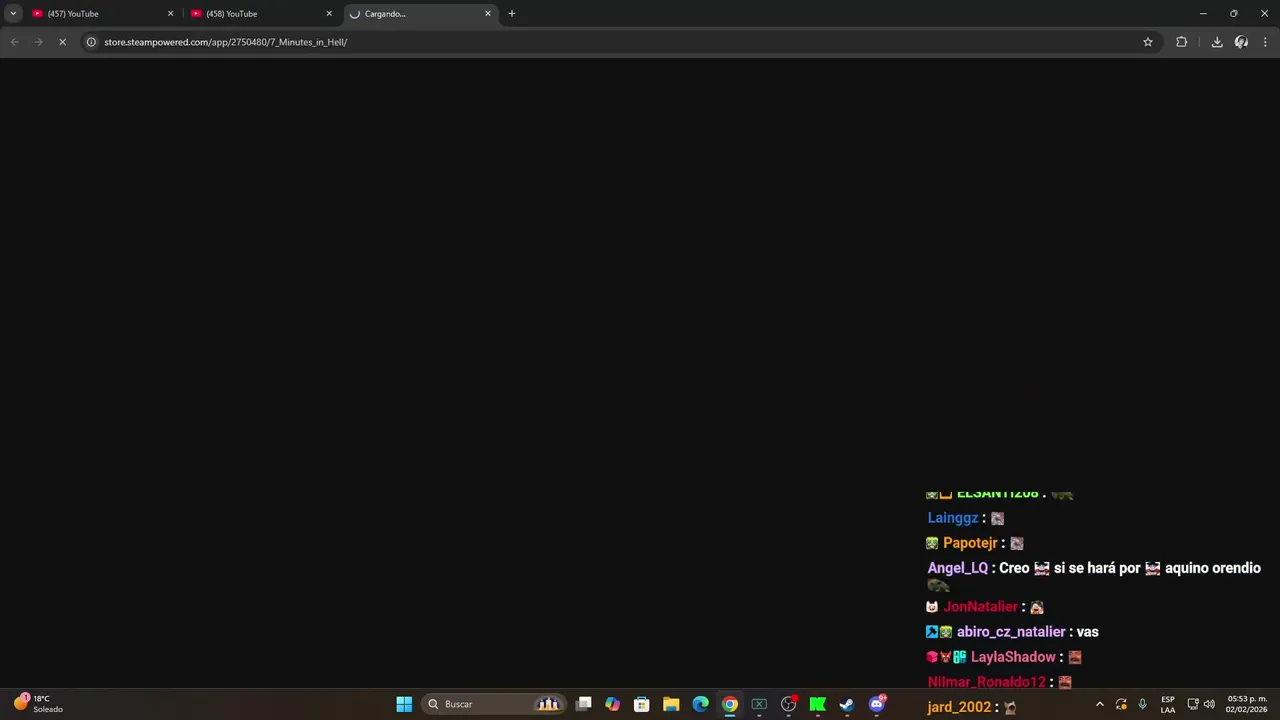Go forward in browser history
Image resolution: width=1280 pixels, height=720 pixels.
pyautogui.click(x=38, y=42)
